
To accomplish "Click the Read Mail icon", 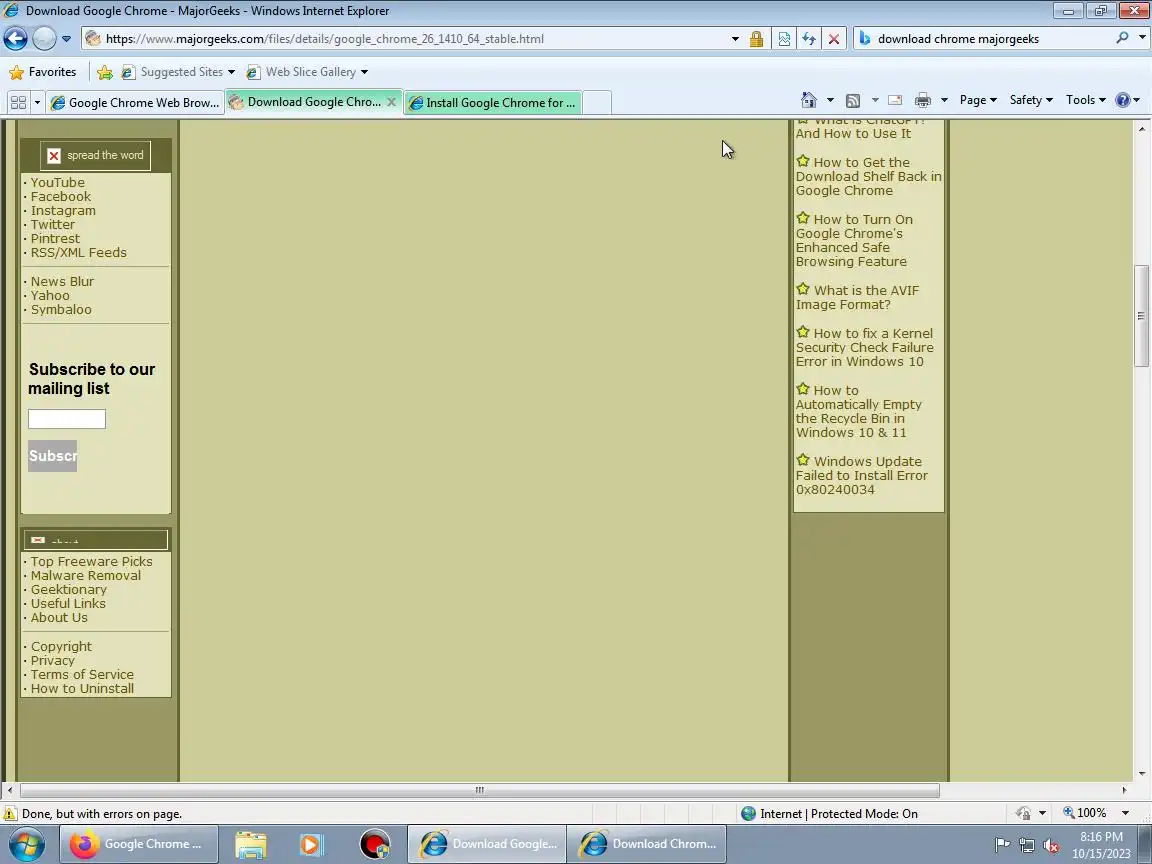I will pos(895,101).
